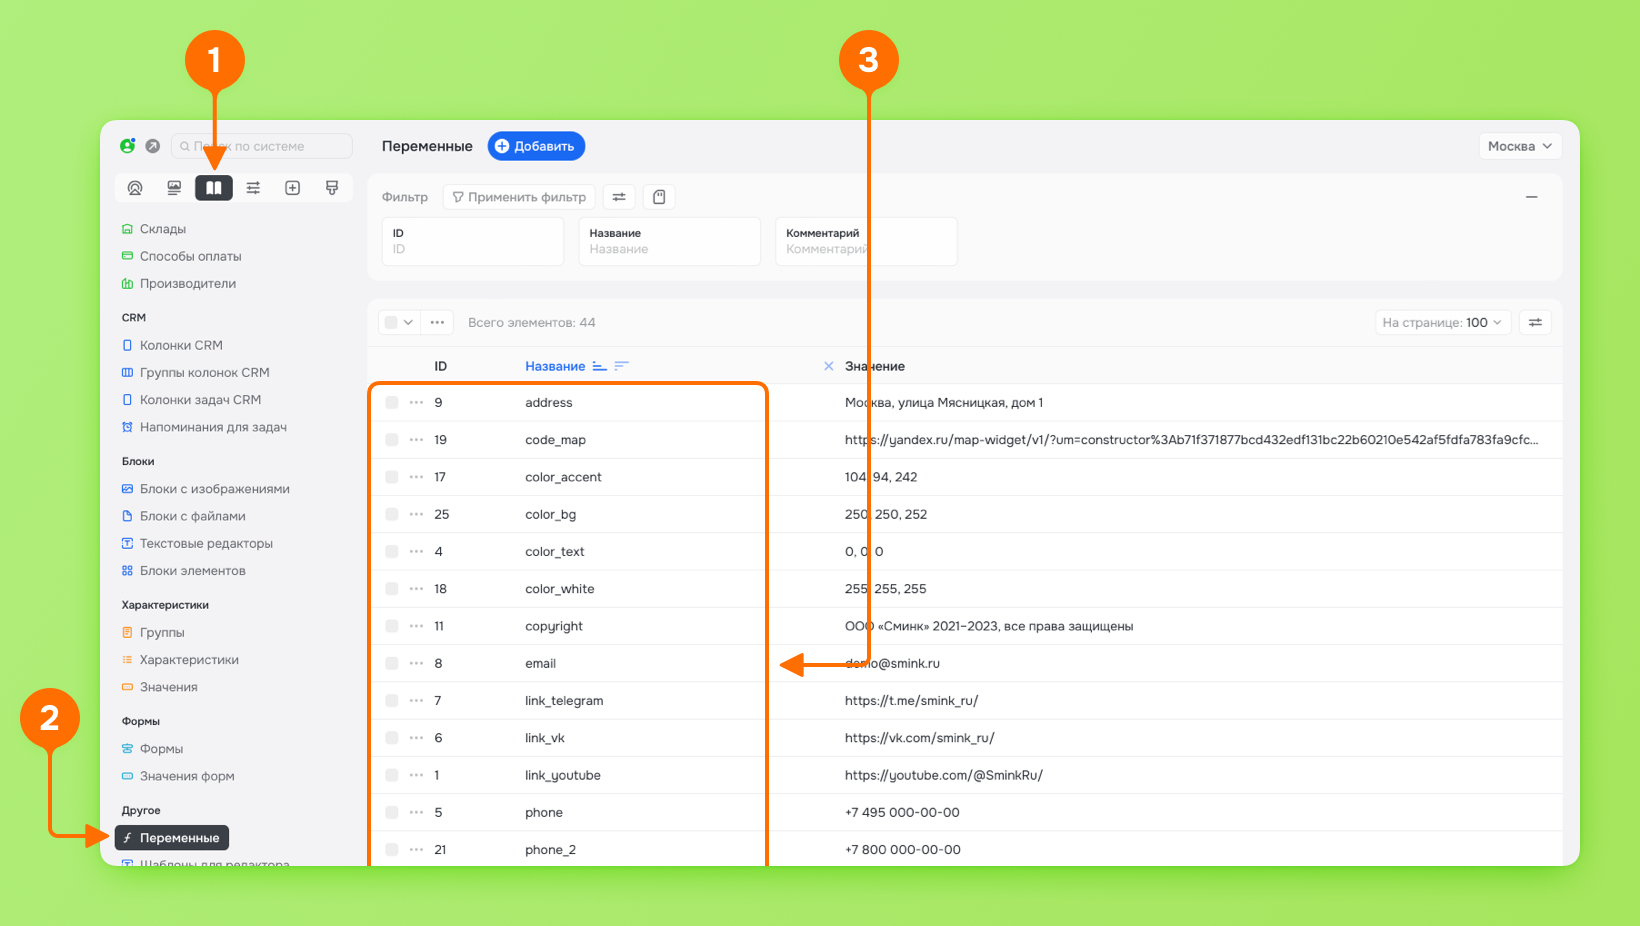Open Колонки CRM in the sidebar
The width and height of the screenshot is (1640, 926).
tap(181, 345)
